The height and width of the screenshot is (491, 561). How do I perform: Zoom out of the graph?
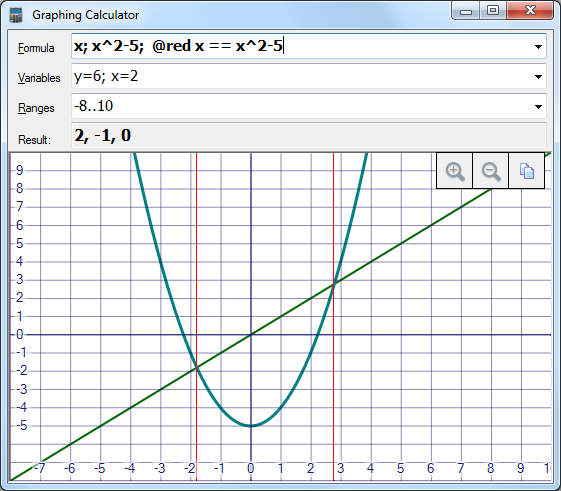pos(491,171)
